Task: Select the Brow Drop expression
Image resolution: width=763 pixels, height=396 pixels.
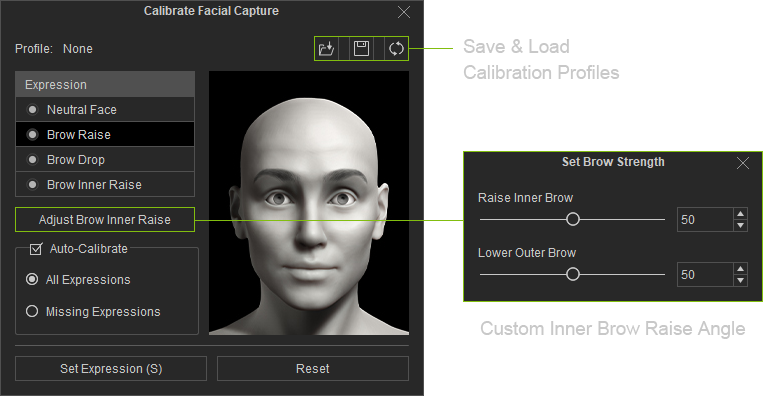Action: pos(105,160)
